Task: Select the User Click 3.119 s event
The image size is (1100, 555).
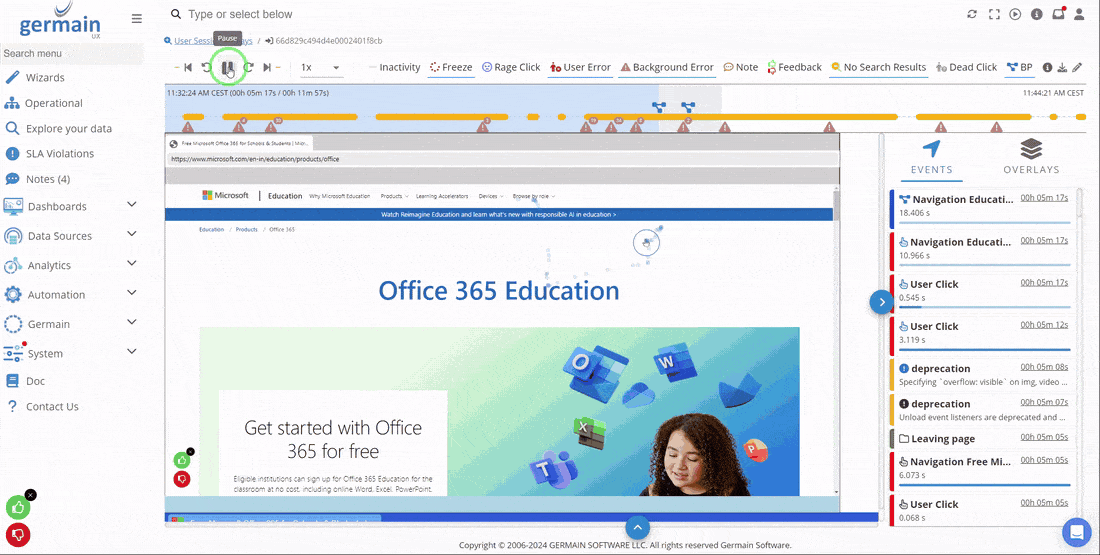Action: (982, 333)
